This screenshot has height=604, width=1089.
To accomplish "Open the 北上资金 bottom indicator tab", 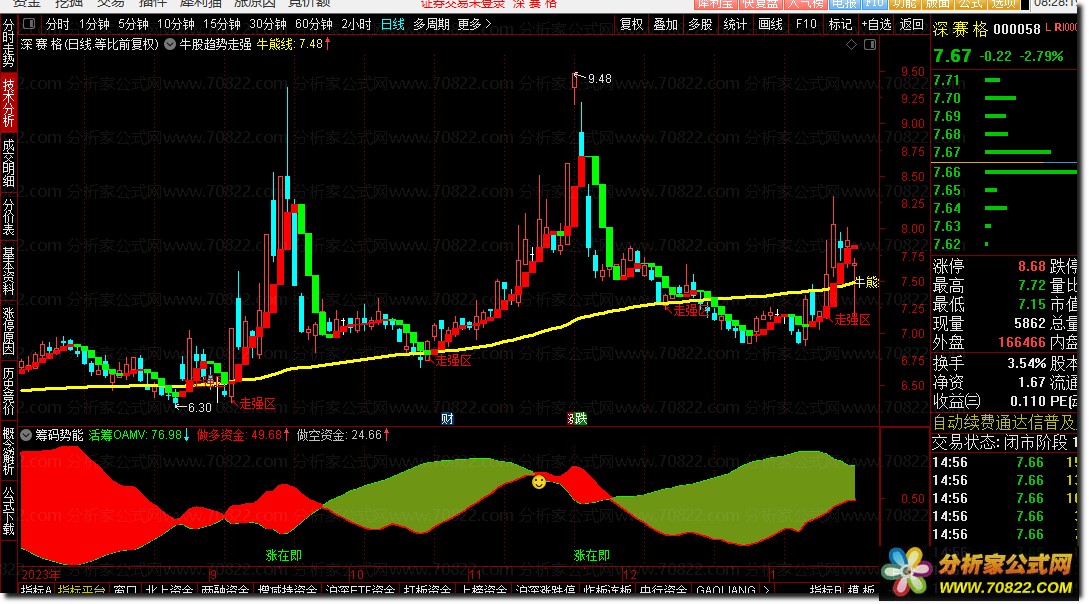I will 169,591.
